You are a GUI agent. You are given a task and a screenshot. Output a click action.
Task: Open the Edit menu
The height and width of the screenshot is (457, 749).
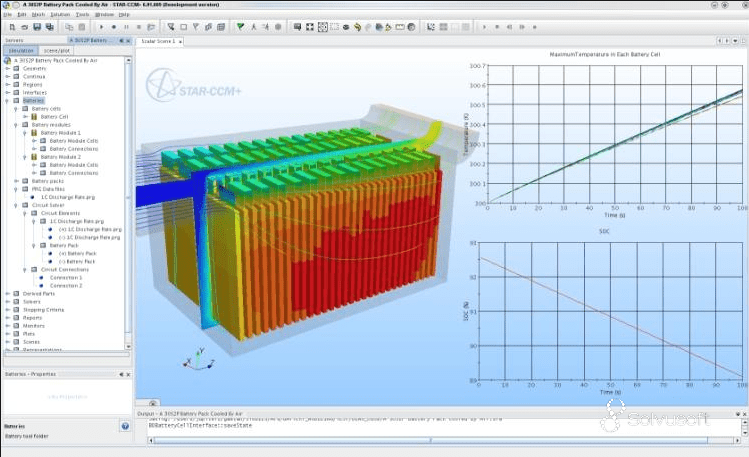(21, 15)
